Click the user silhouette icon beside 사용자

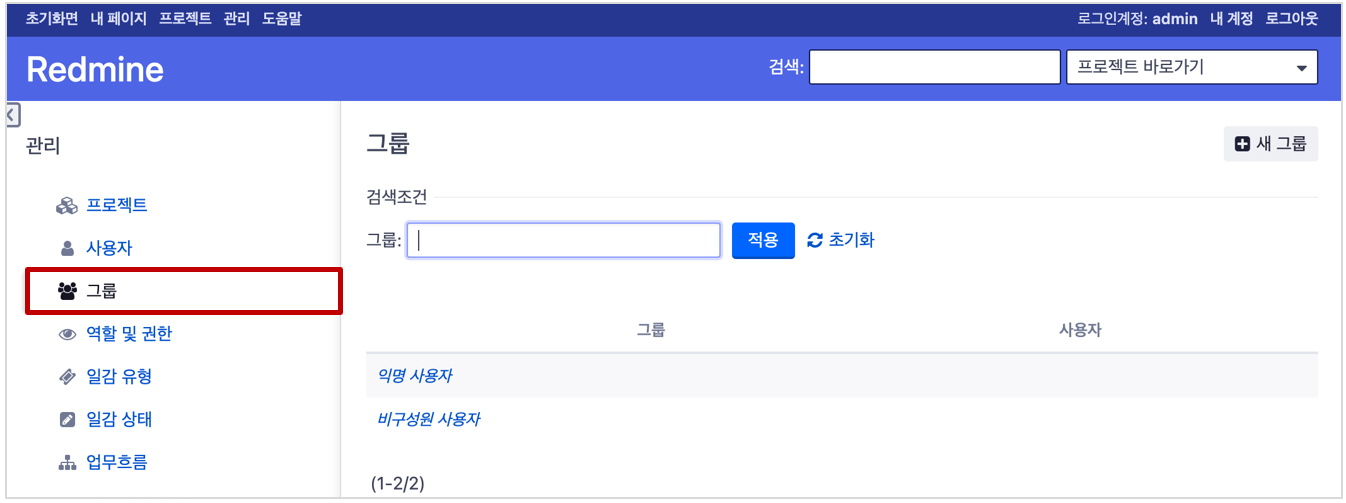[x=67, y=248]
